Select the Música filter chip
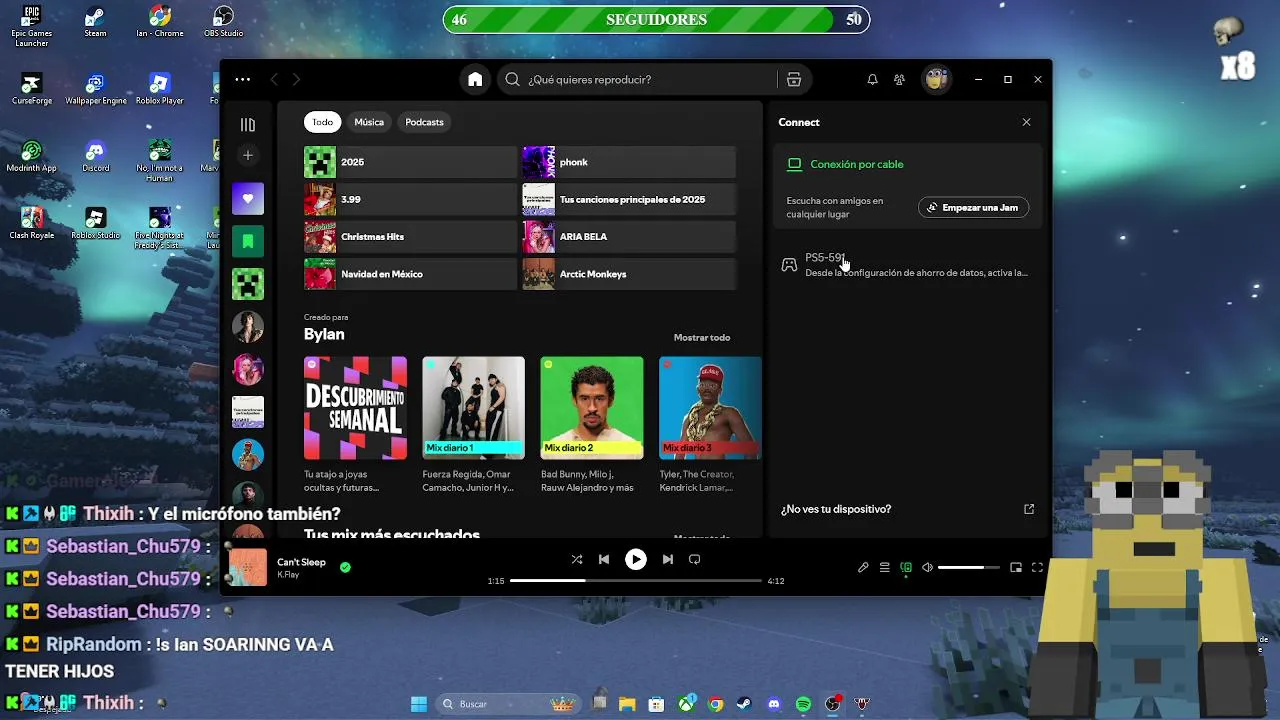The image size is (1280, 720). click(x=369, y=122)
